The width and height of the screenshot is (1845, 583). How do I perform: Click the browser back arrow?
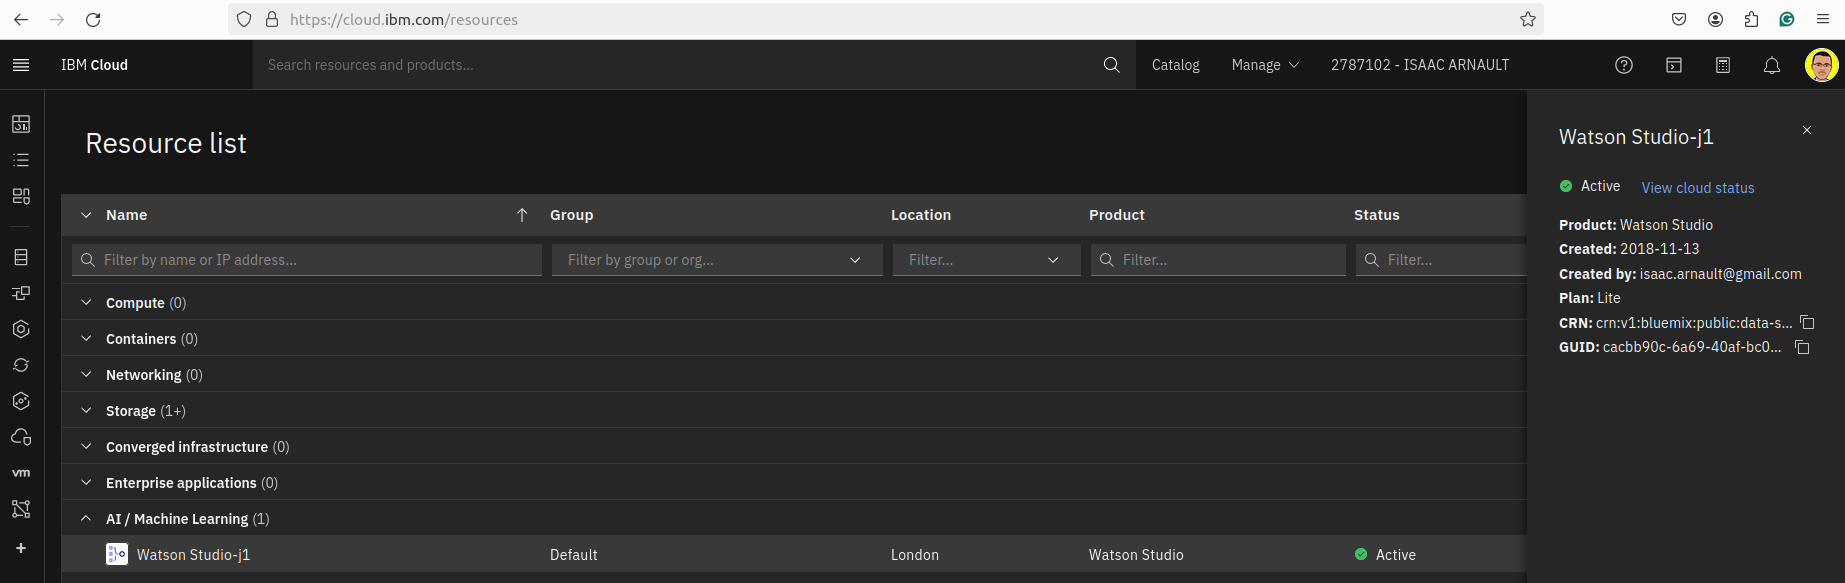[21, 19]
